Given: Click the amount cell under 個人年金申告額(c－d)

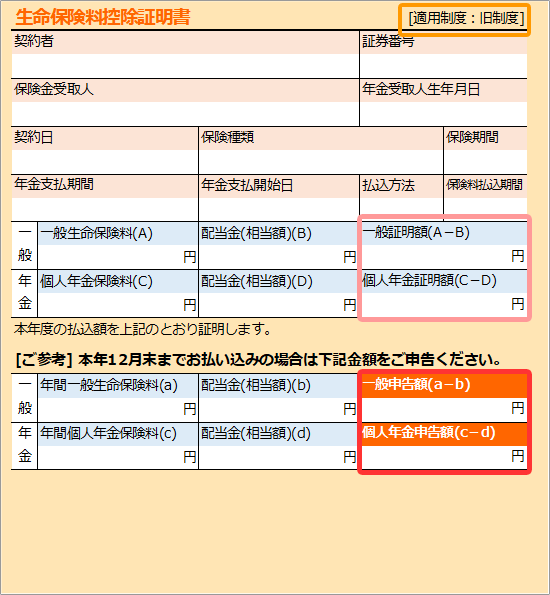Looking at the screenshot, I should (x=444, y=457).
